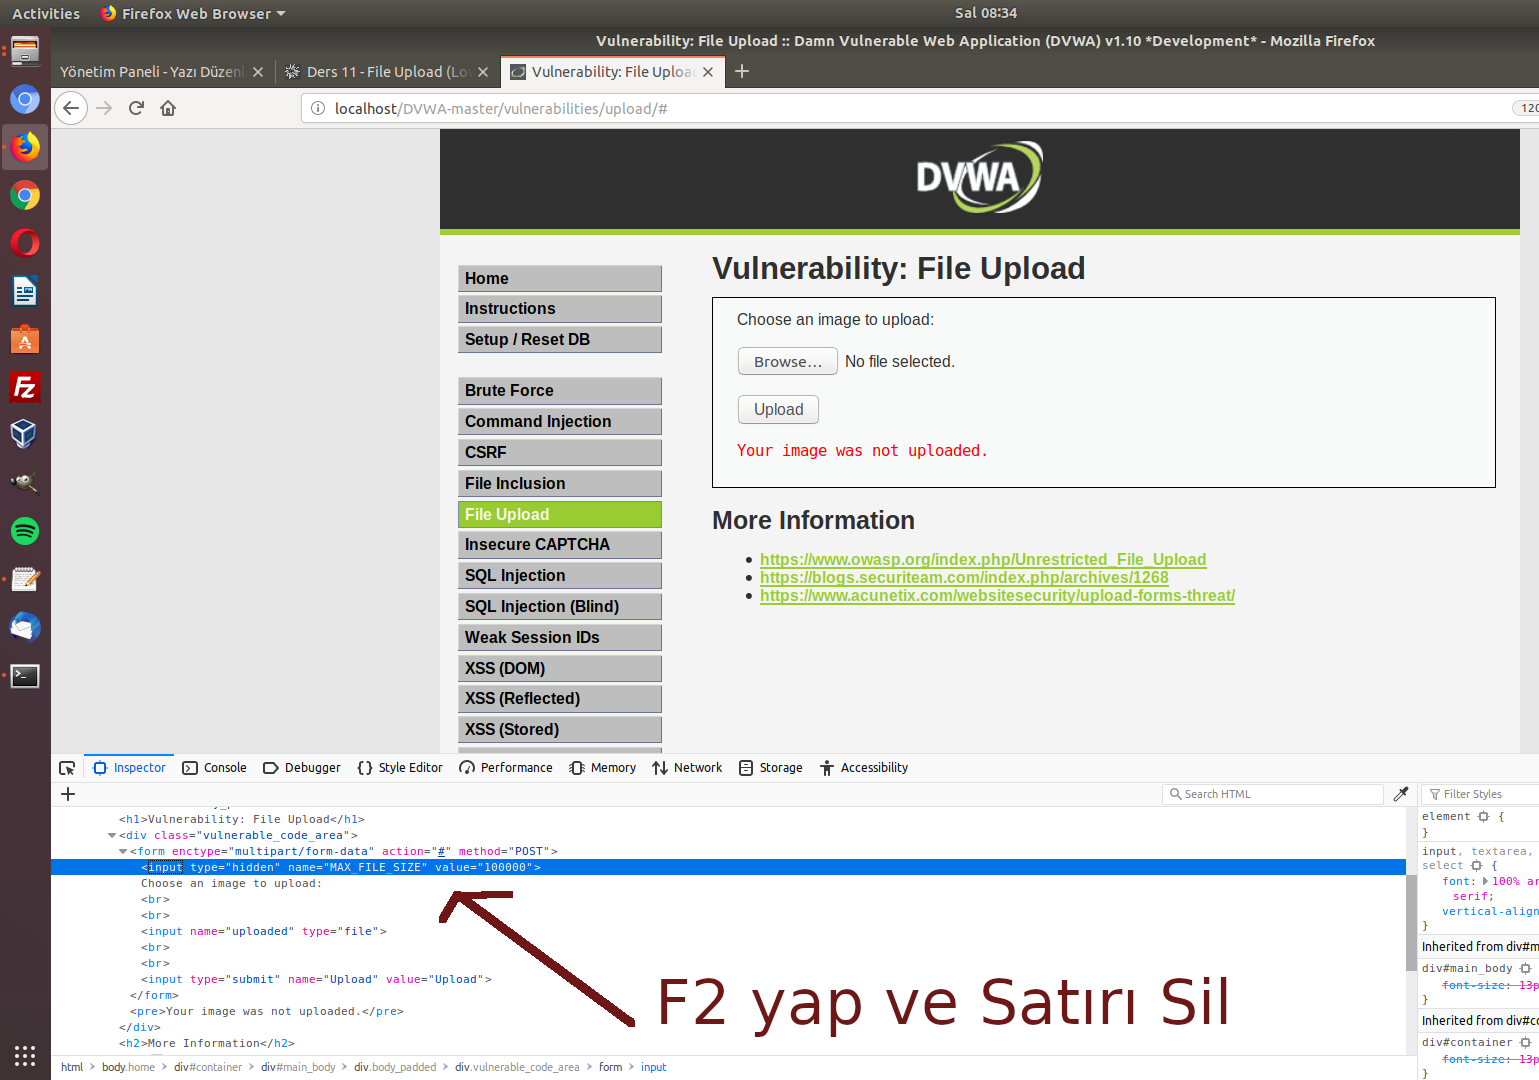Open the Performance devtools panel
Viewport: 1539px width, 1080px height.
(x=506, y=768)
